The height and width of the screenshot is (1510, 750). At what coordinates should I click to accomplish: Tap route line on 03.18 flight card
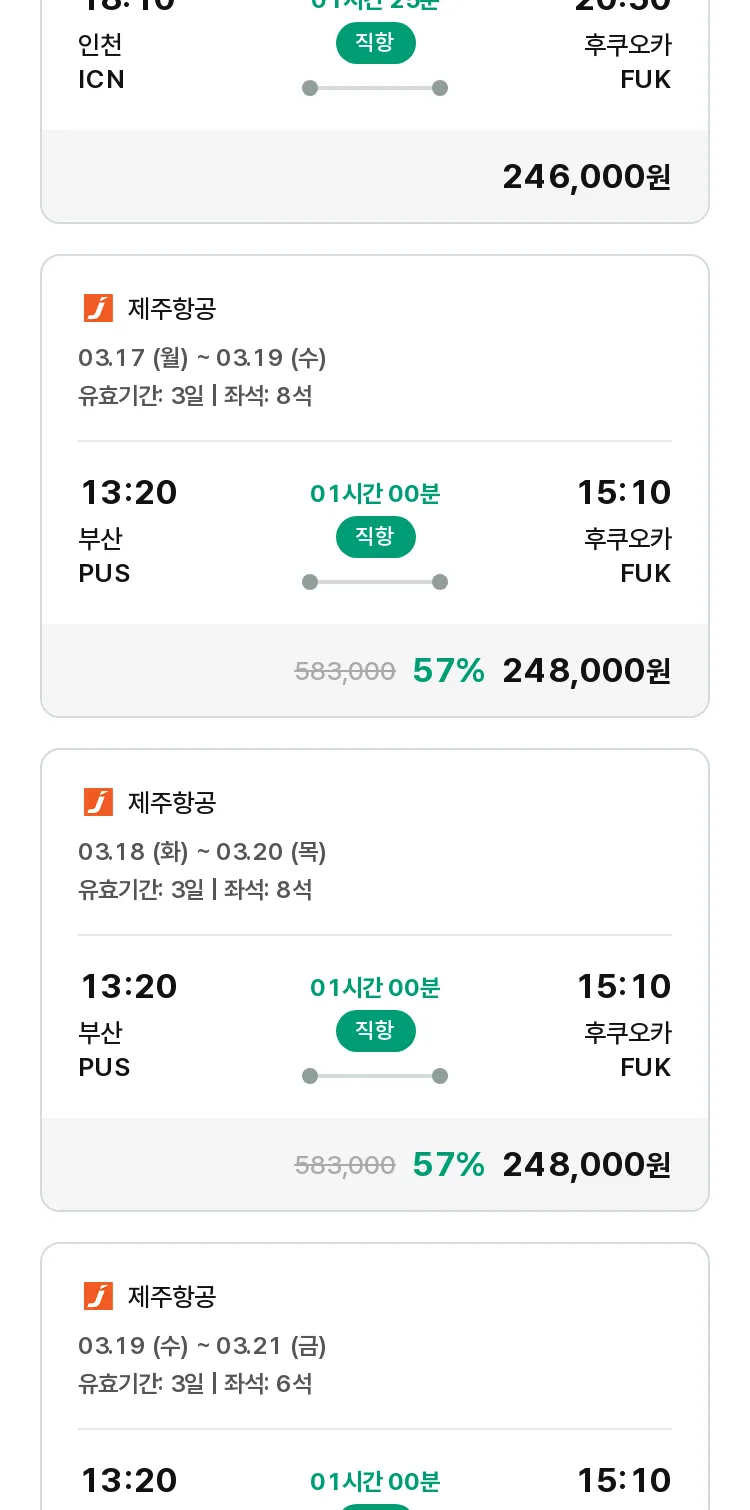click(375, 1076)
